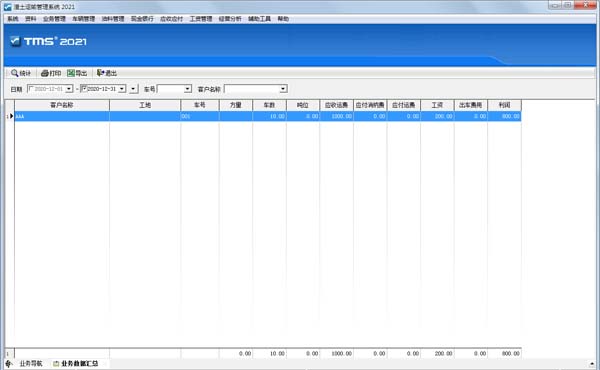Click the 应收运费 column header
This screenshot has height=370, width=600.
[336, 105]
